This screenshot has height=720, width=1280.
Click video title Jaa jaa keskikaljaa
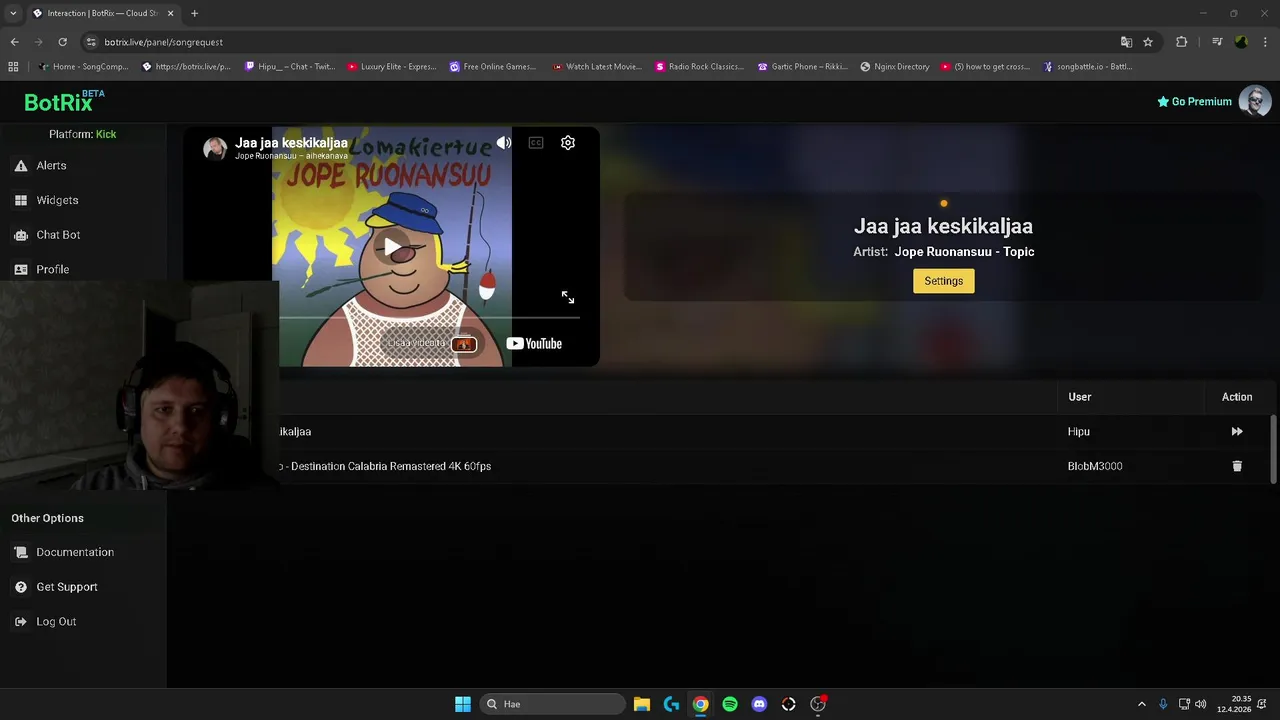coord(291,143)
